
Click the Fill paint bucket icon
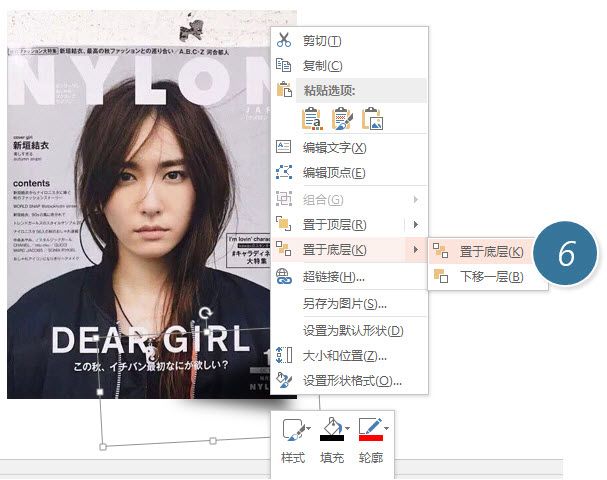point(332,429)
